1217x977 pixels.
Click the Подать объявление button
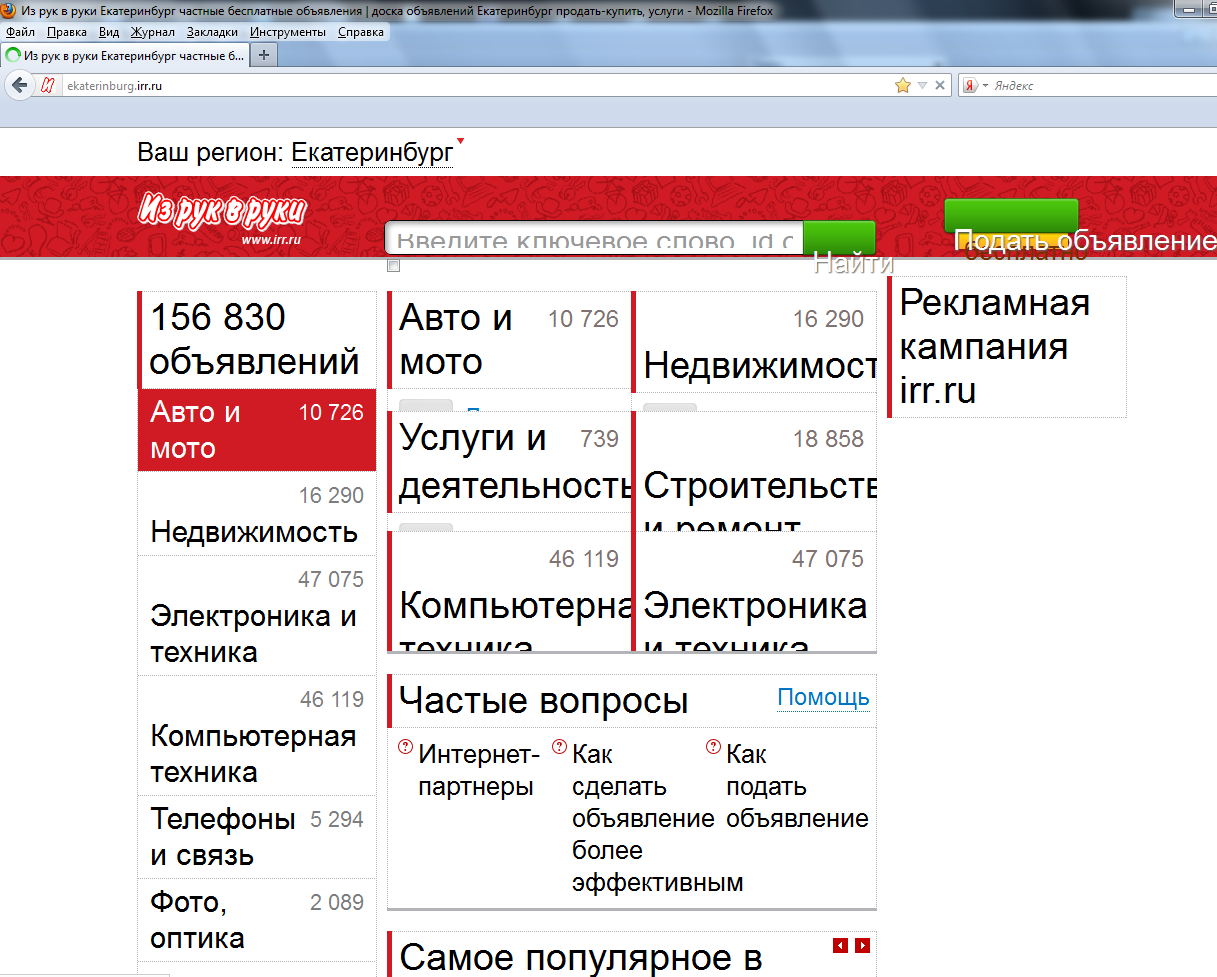(x=1011, y=218)
